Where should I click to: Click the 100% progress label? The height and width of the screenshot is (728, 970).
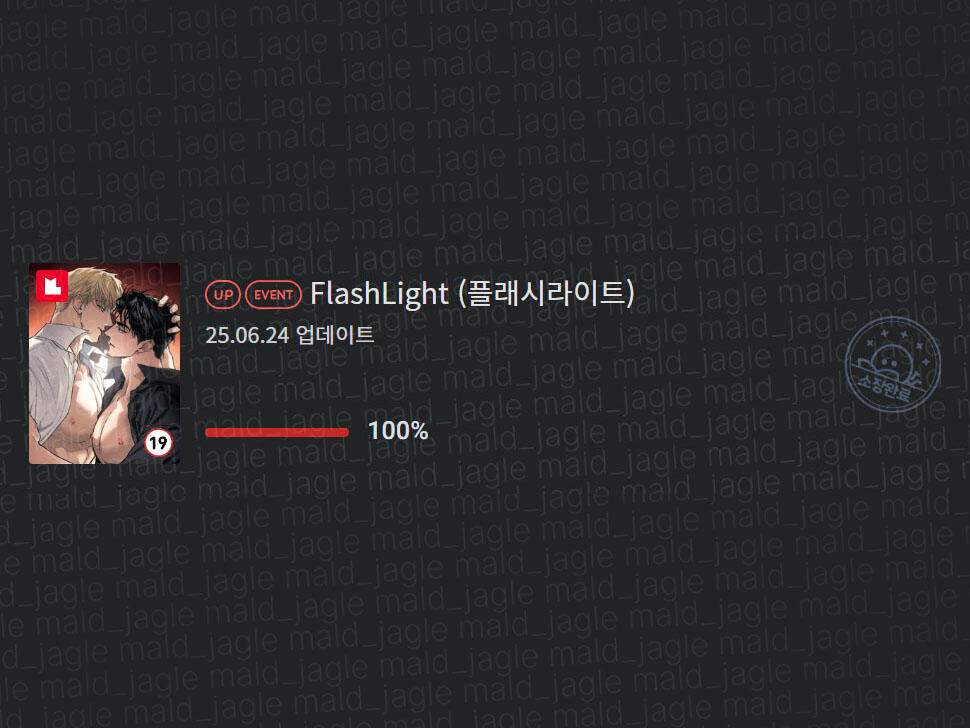coord(398,430)
